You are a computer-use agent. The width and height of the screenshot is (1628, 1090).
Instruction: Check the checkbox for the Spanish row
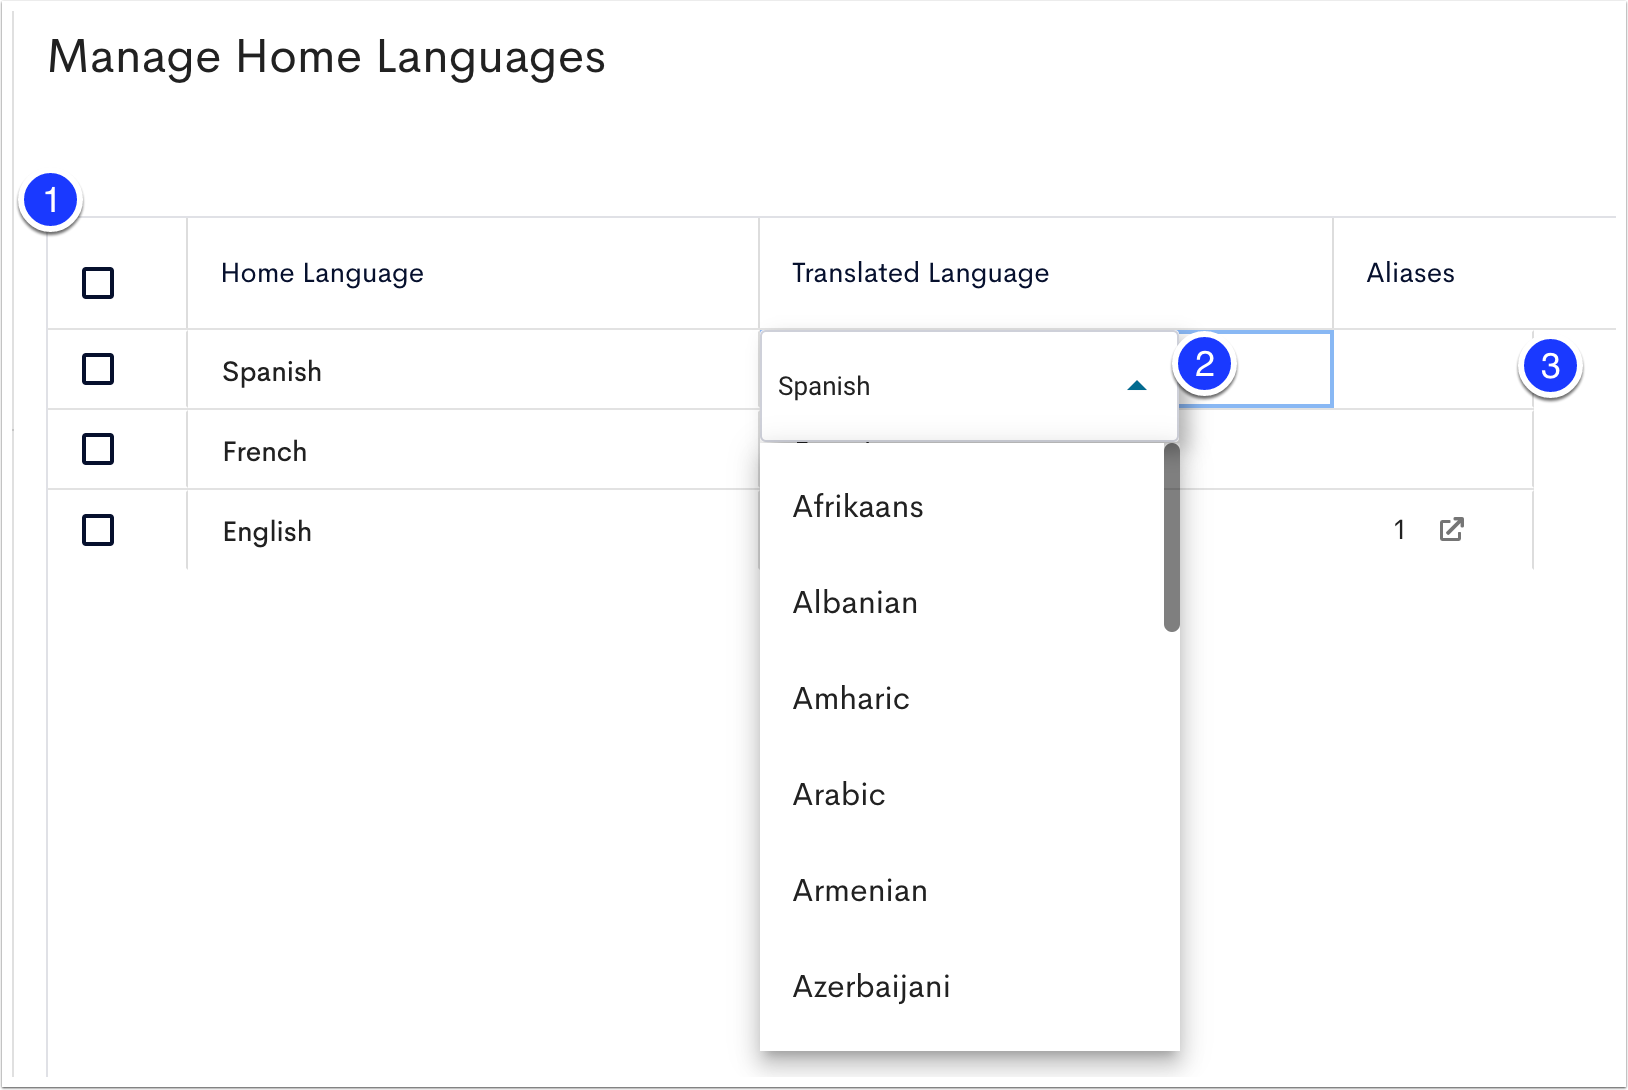click(97, 369)
